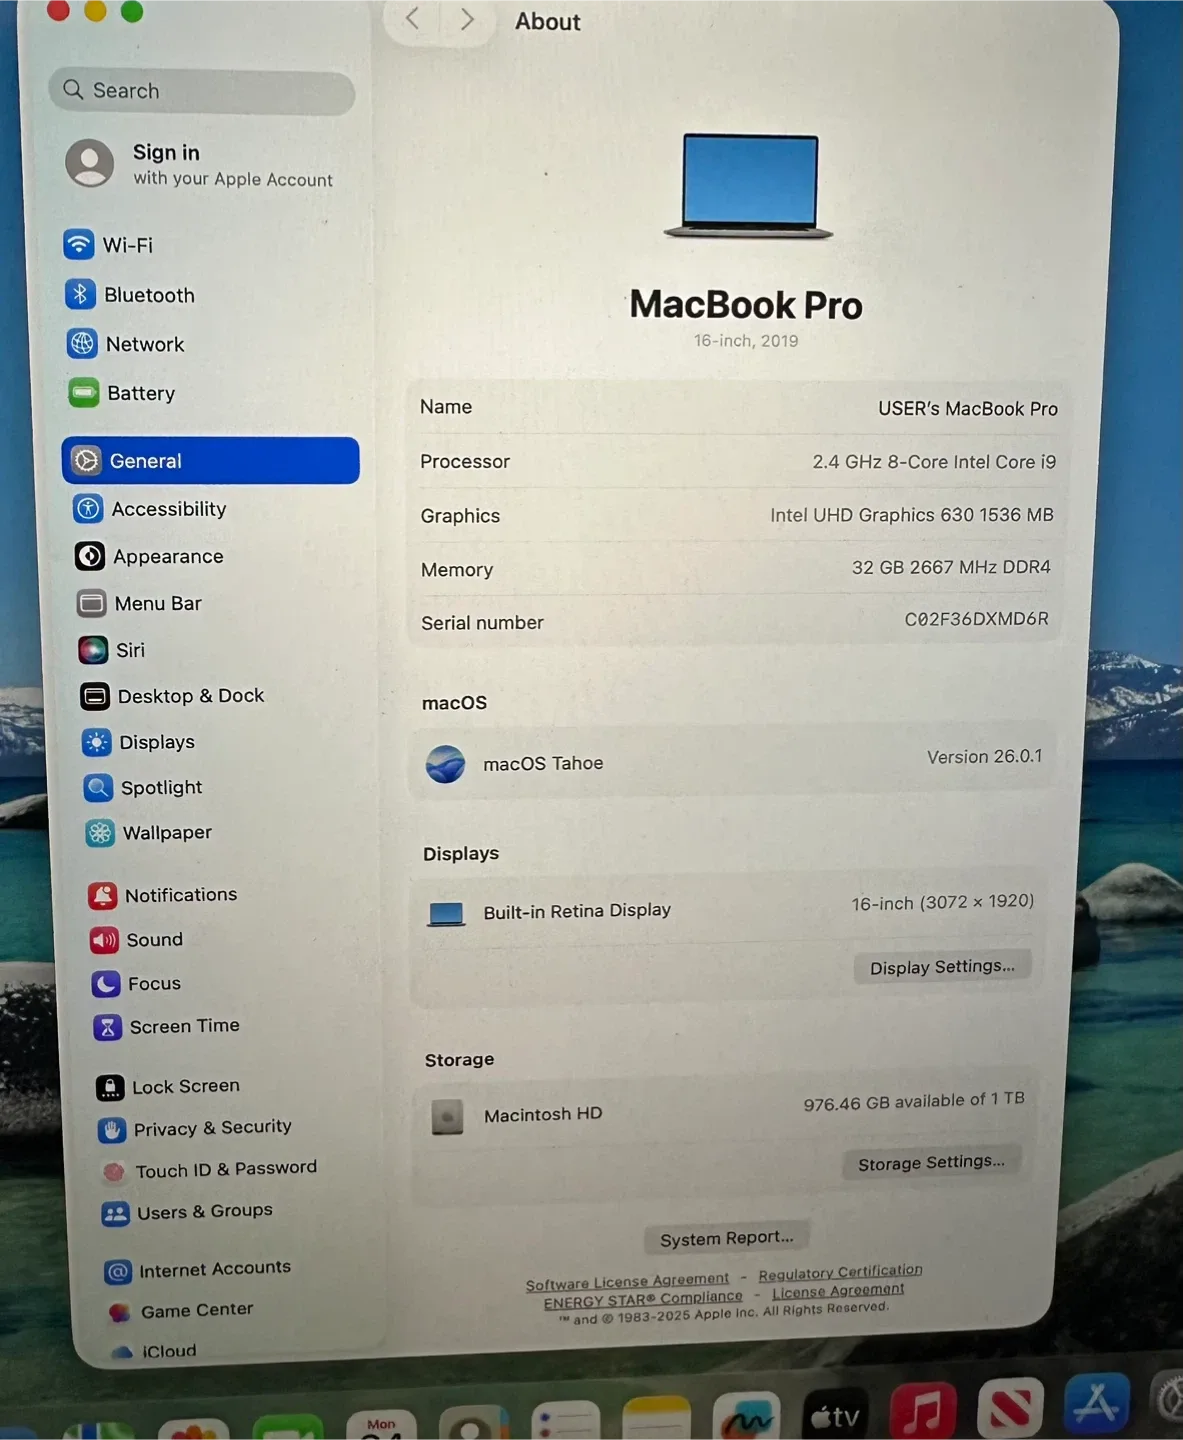Switch to the General settings pane
The image size is (1183, 1440).
146,460
